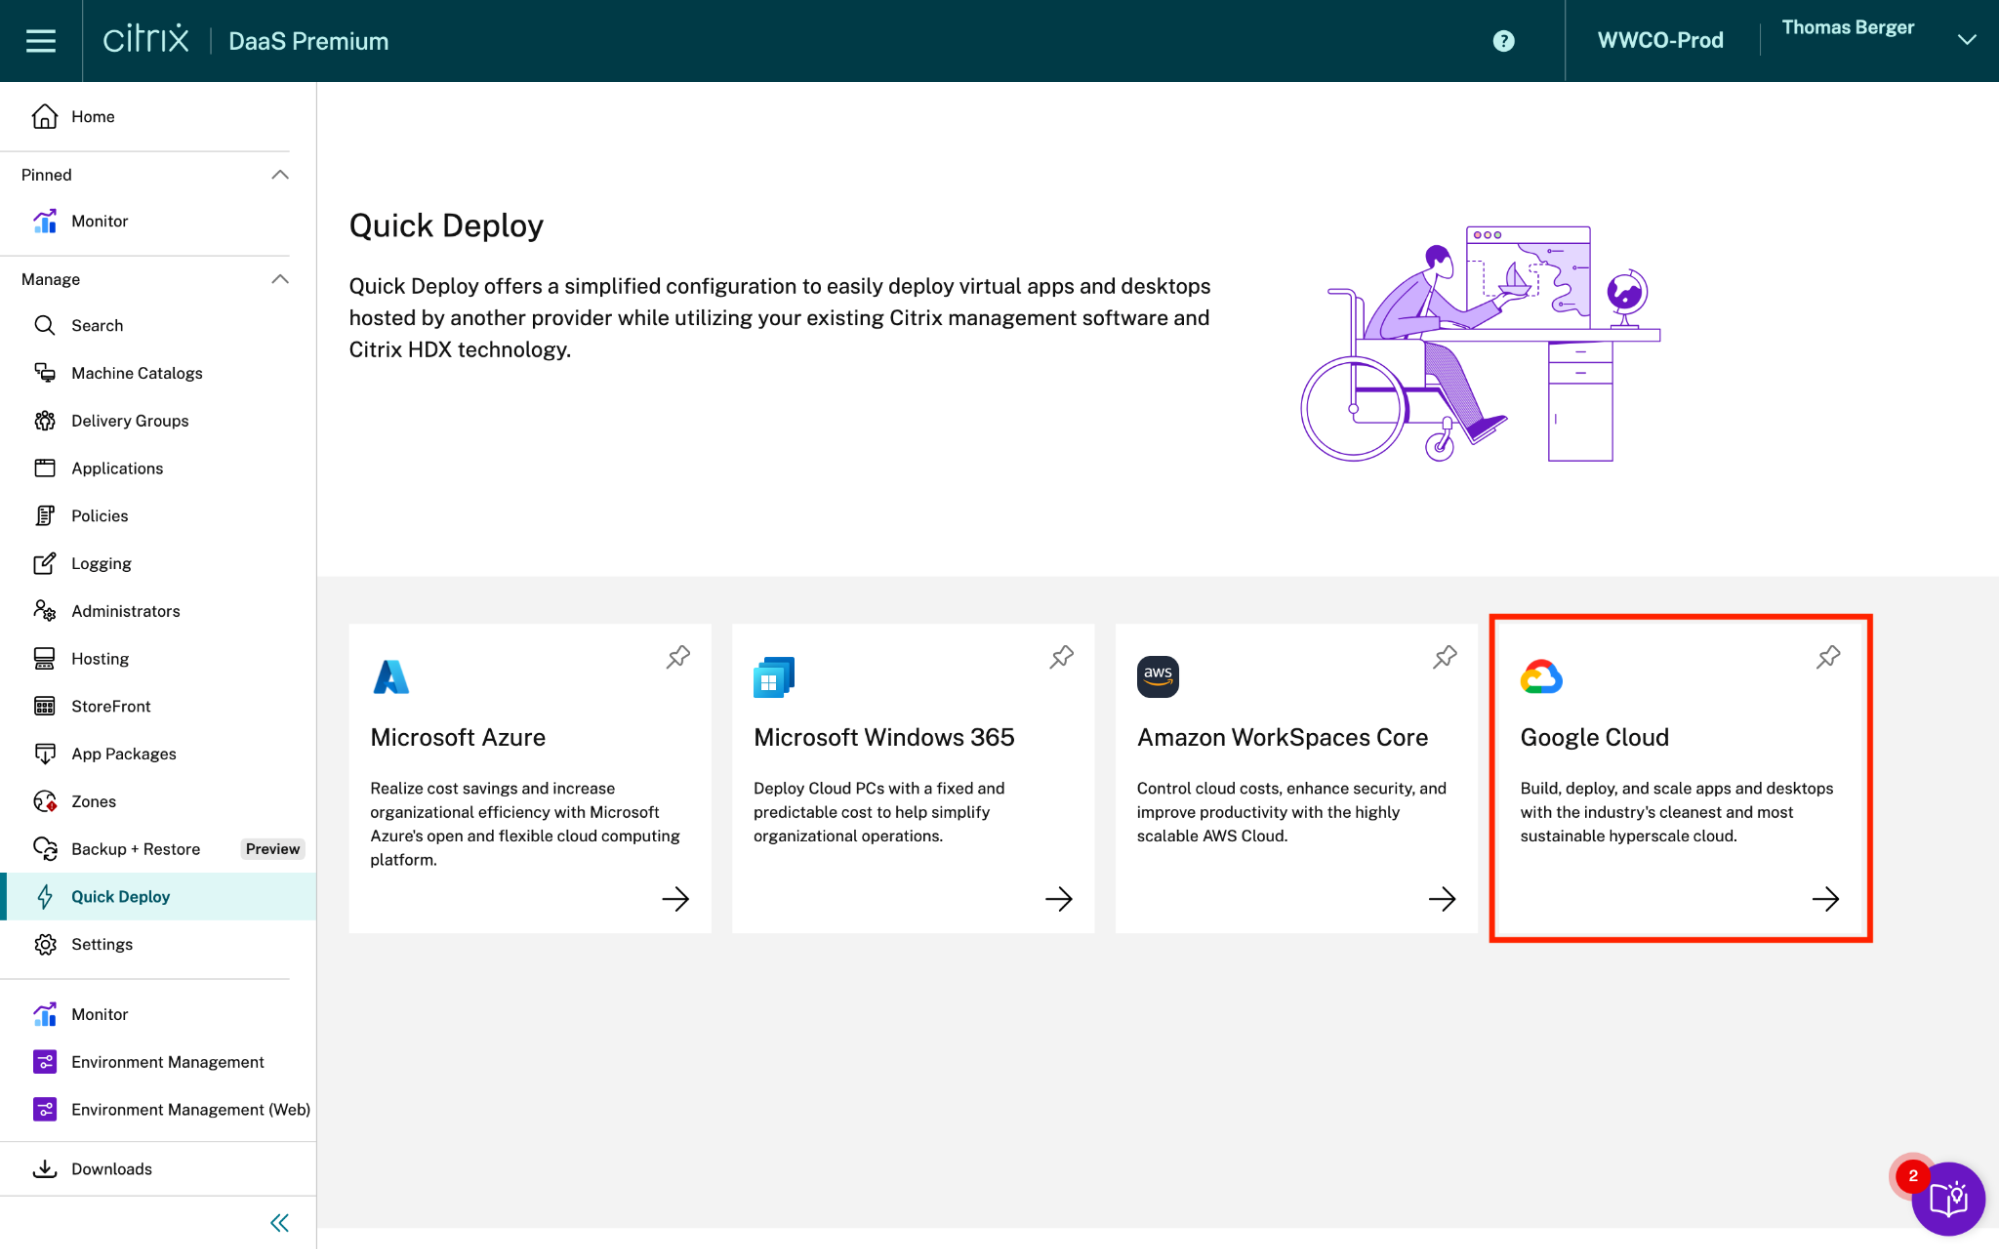This screenshot has height=1250, width=1999.
Task: Pin the Google Cloud card
Action: point(1828,657)
